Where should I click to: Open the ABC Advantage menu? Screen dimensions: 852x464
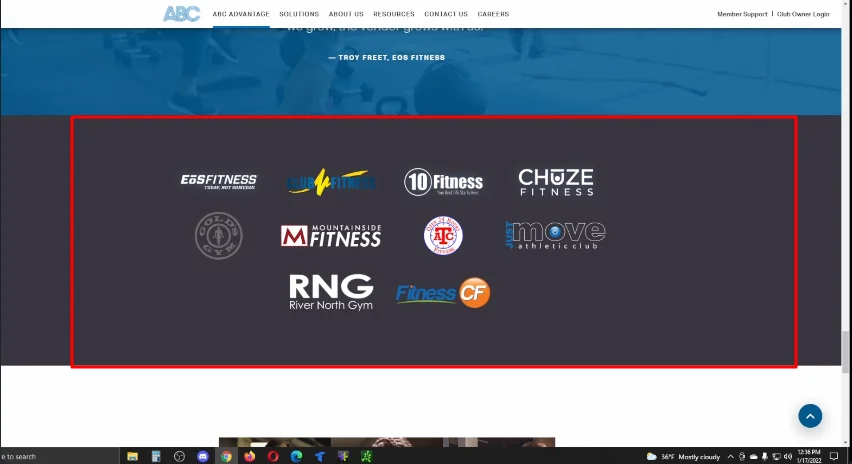241,14
